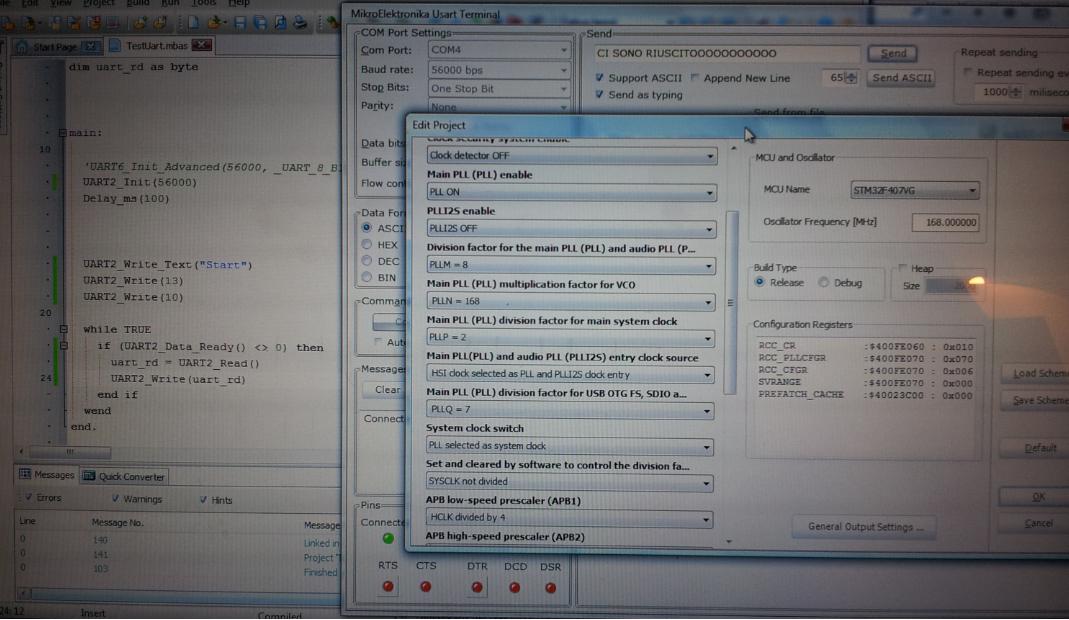1069x620 pixels.
Task: Collapse the while TRUE code block
Action: click(x=63, y=329)
